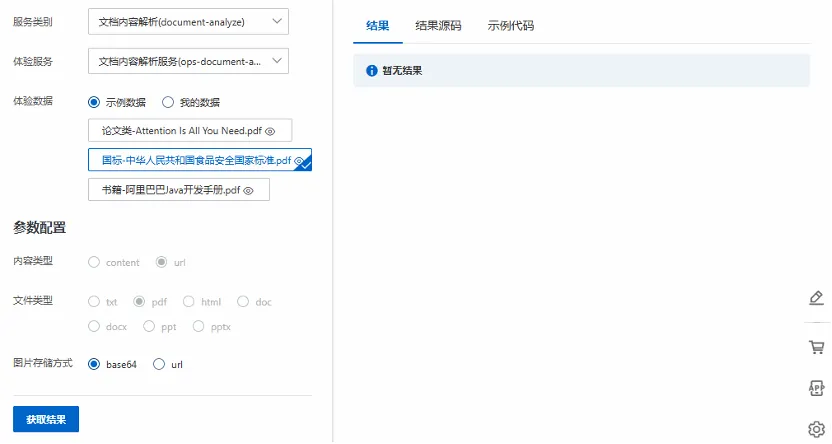Select pptx file type
Viewport: 832px width, 444px height.
[198, 326]
